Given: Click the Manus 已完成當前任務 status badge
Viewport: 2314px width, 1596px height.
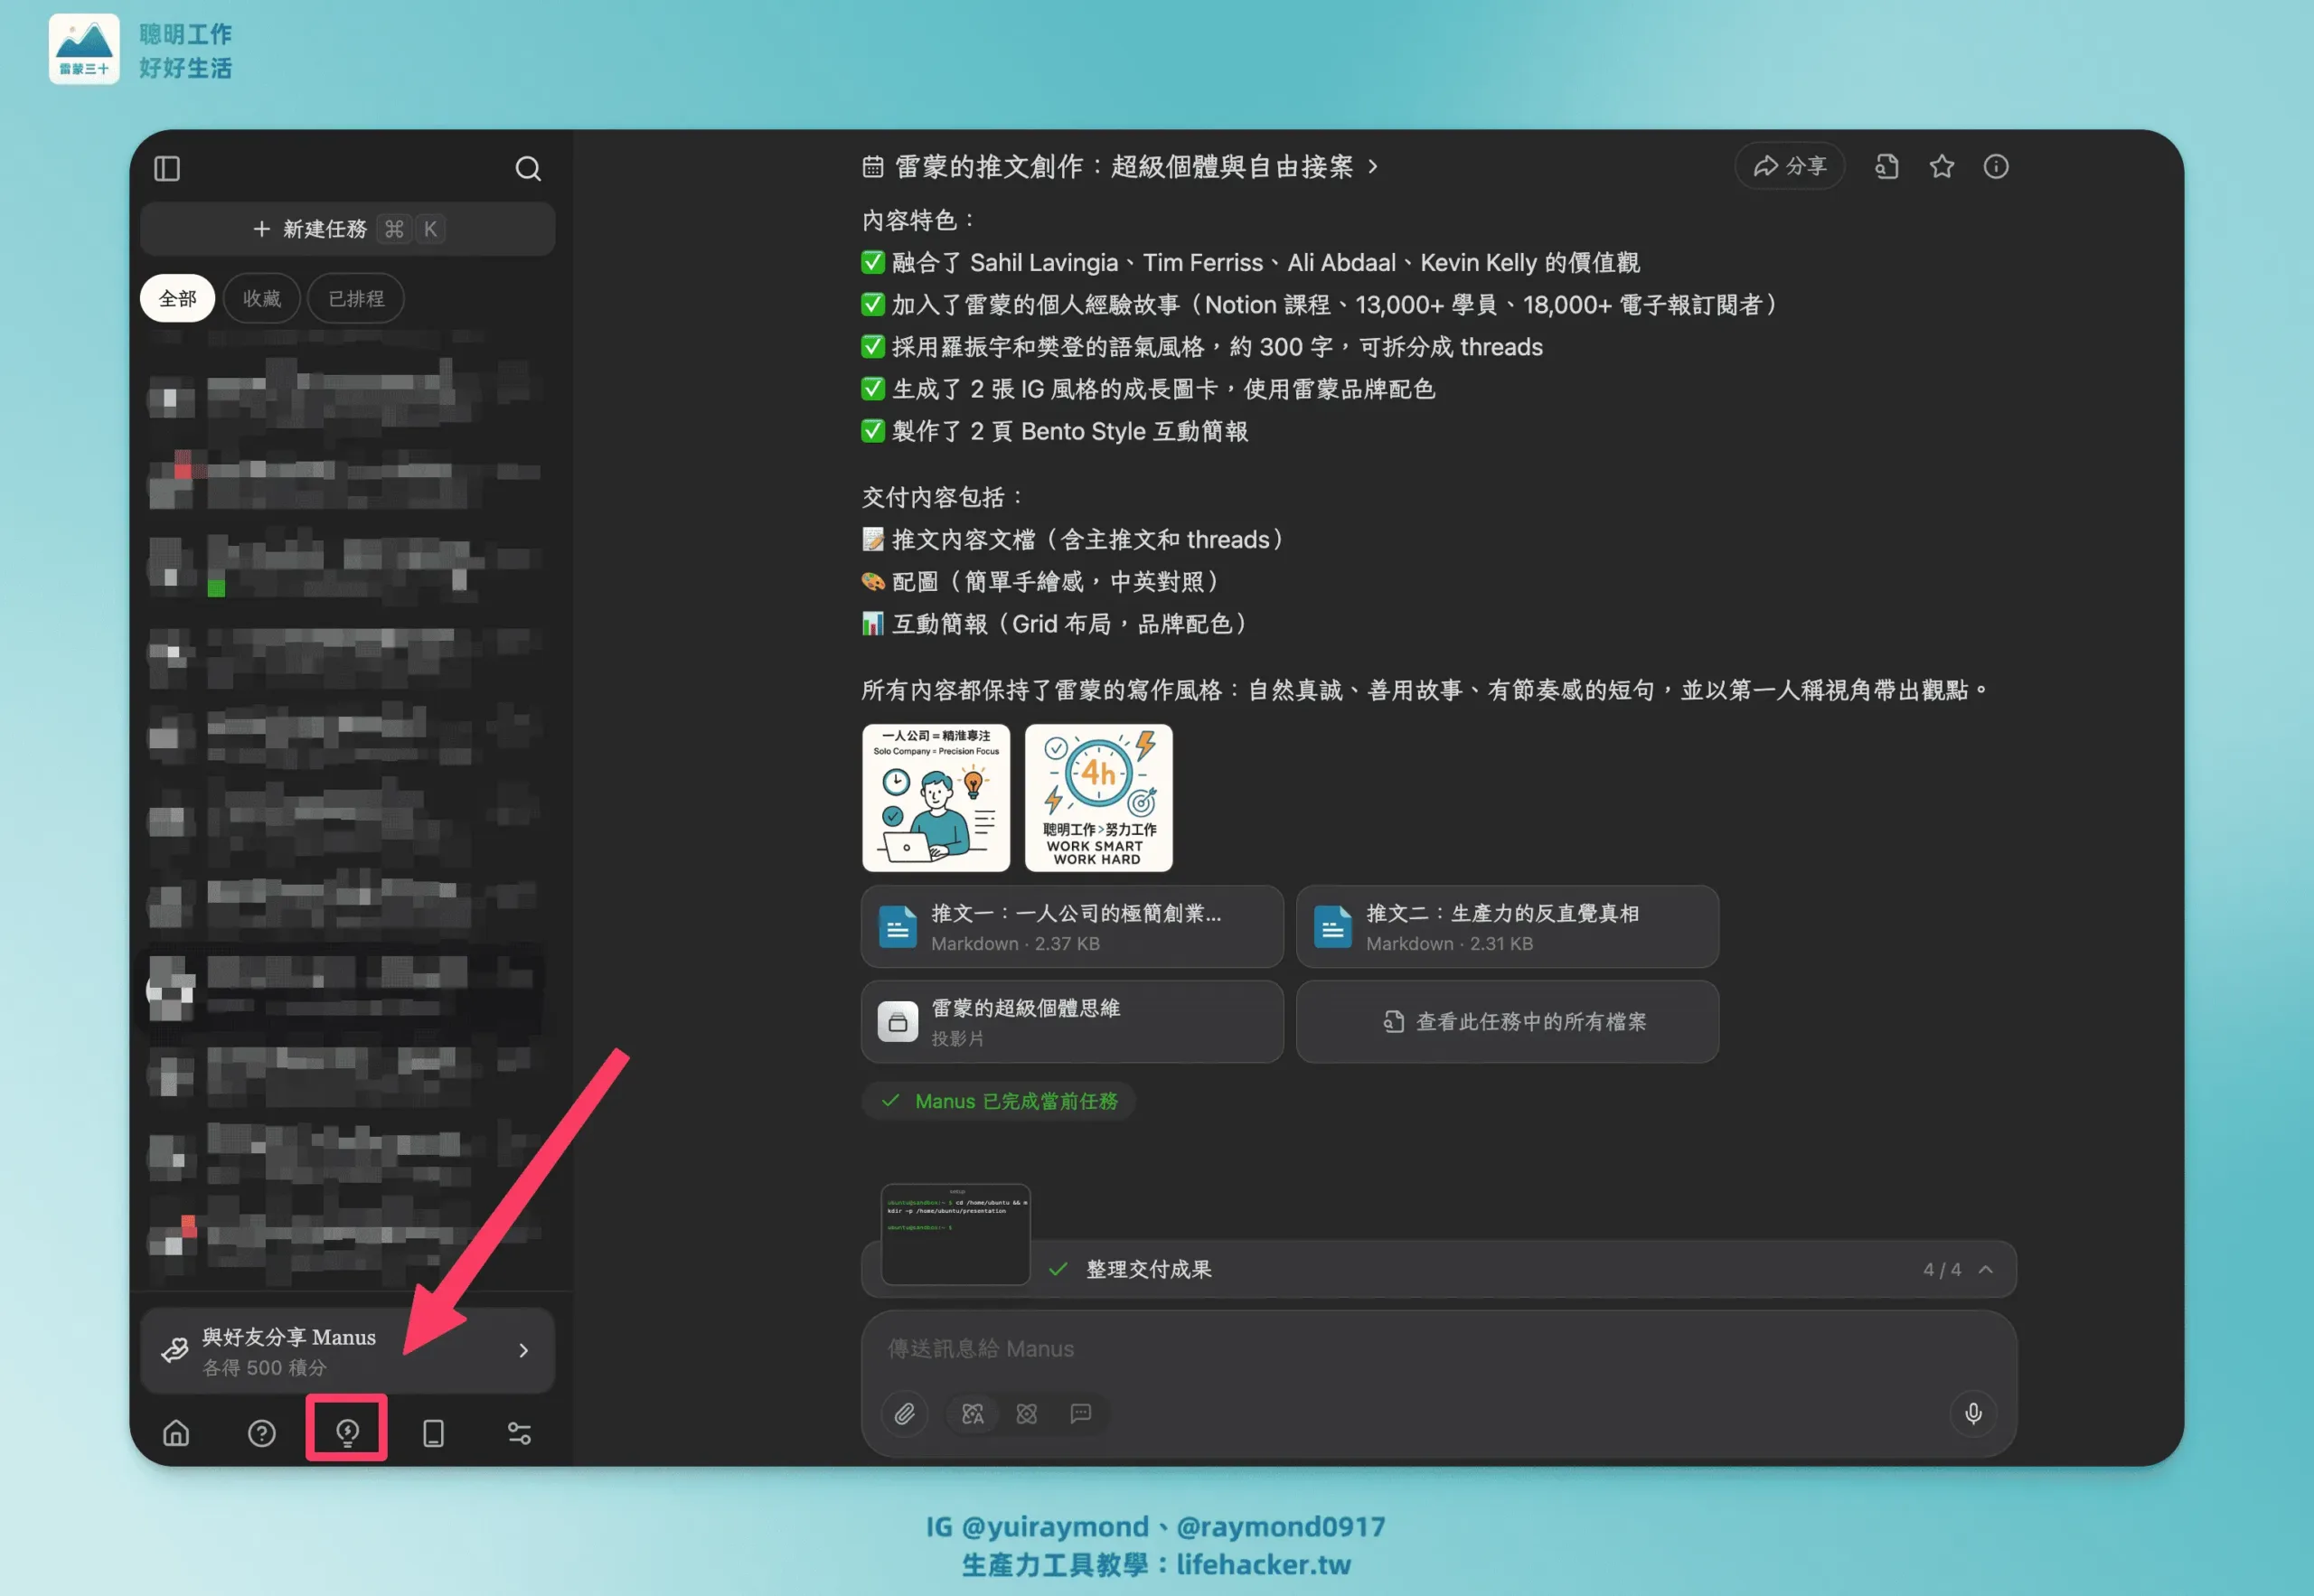Looking at the screenshot, I should click(998, 1101).
